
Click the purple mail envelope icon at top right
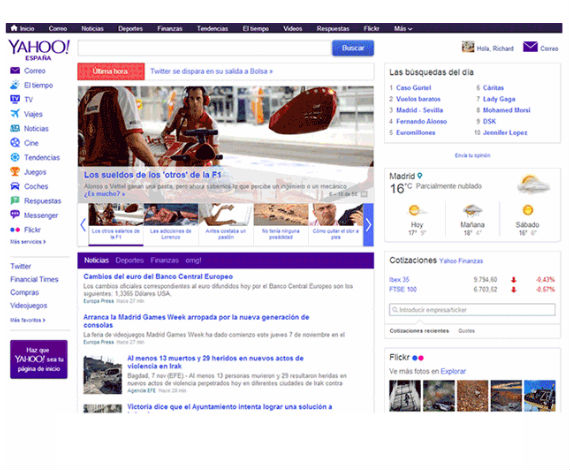(530, 47)
